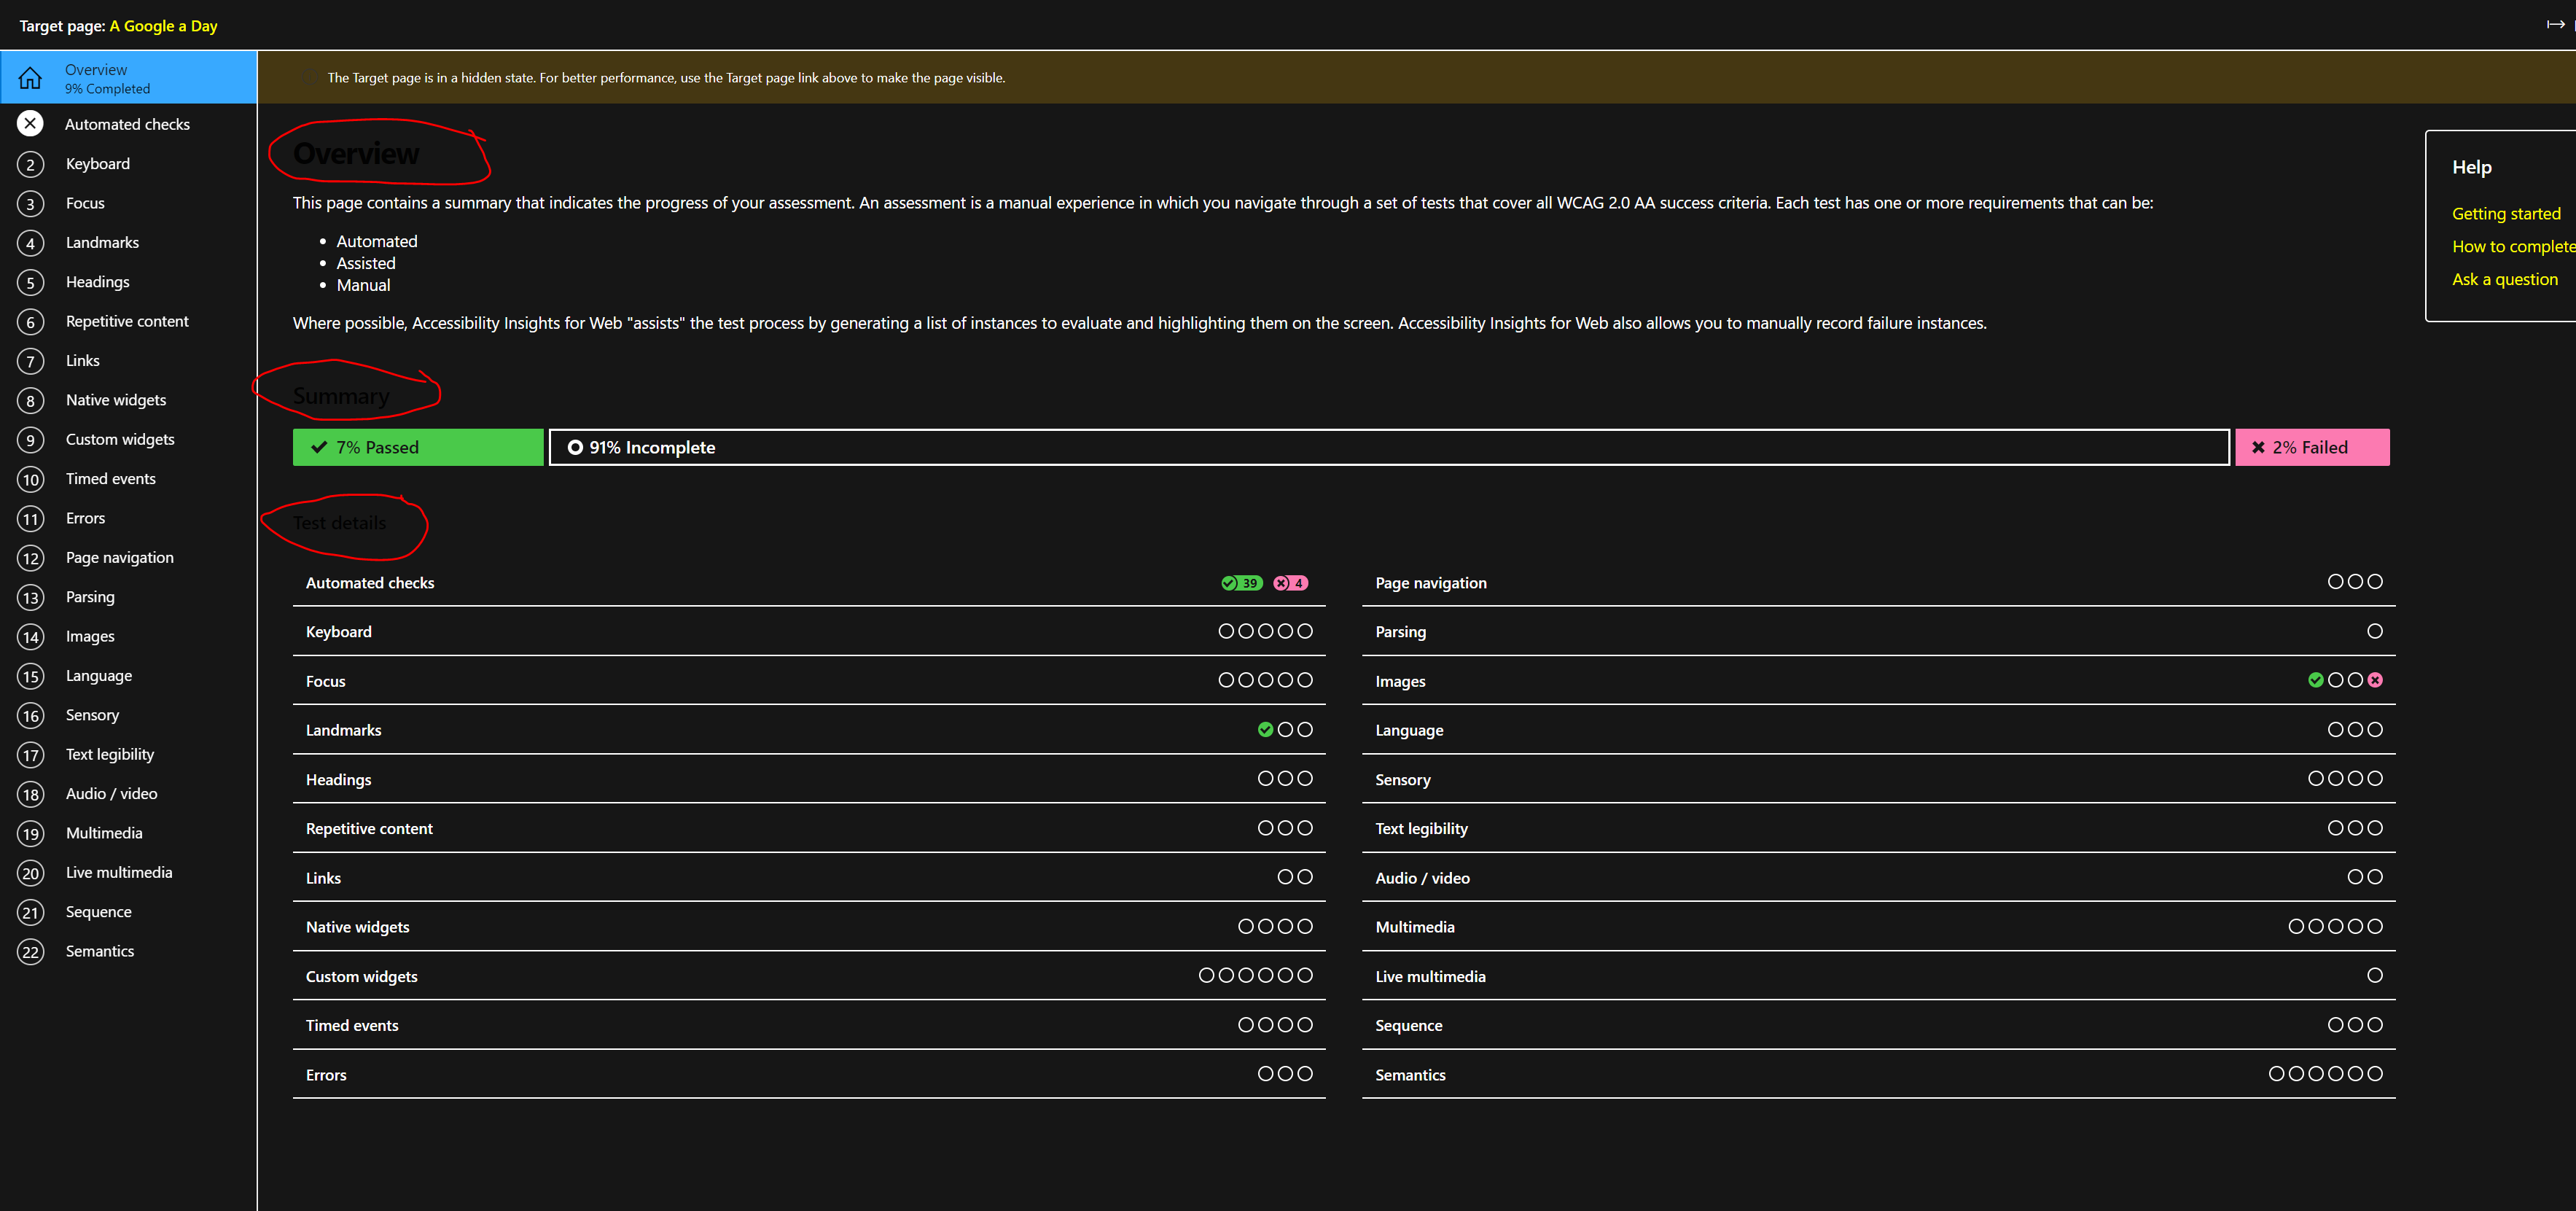2576x1211 pixels.
Task: Click the Getting started help link
Action: (2506, 213)
